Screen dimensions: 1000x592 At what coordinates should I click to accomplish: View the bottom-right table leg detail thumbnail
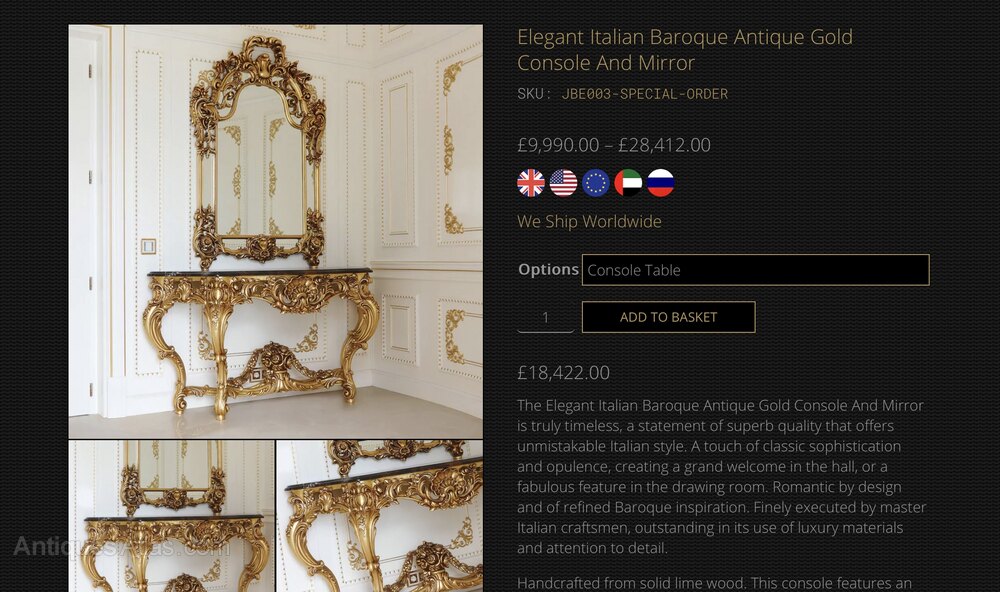(x=380, y=516)
